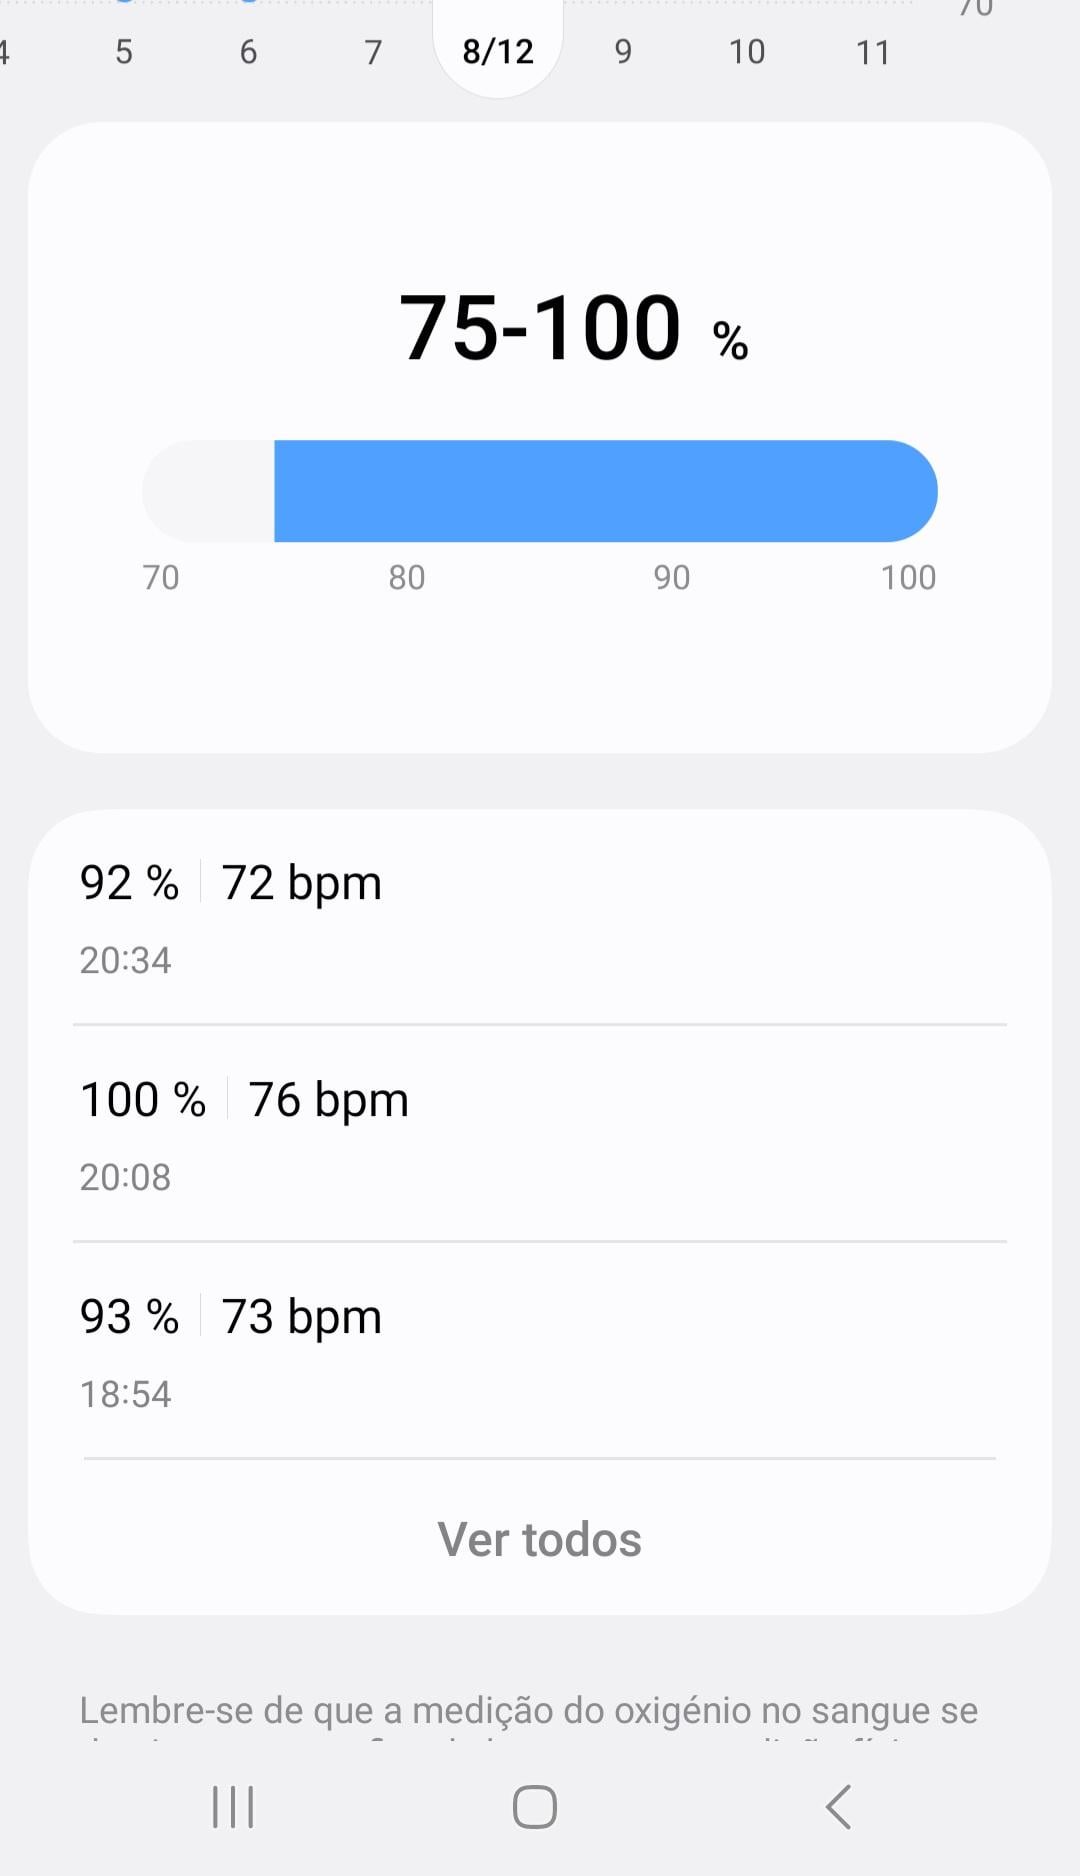The width and height of the screenshot is (1080, 1876).
Task: Open the 93 % 73 bpm reading
Action: click(540, 1351)
